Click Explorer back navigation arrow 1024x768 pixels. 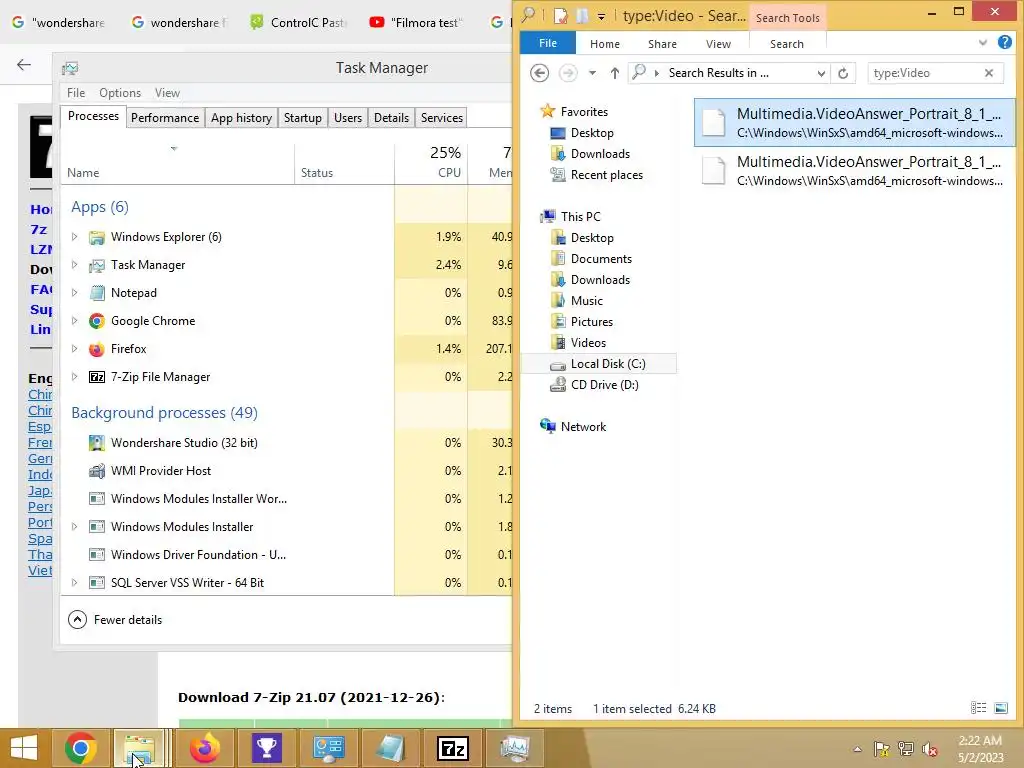[539, 73]
